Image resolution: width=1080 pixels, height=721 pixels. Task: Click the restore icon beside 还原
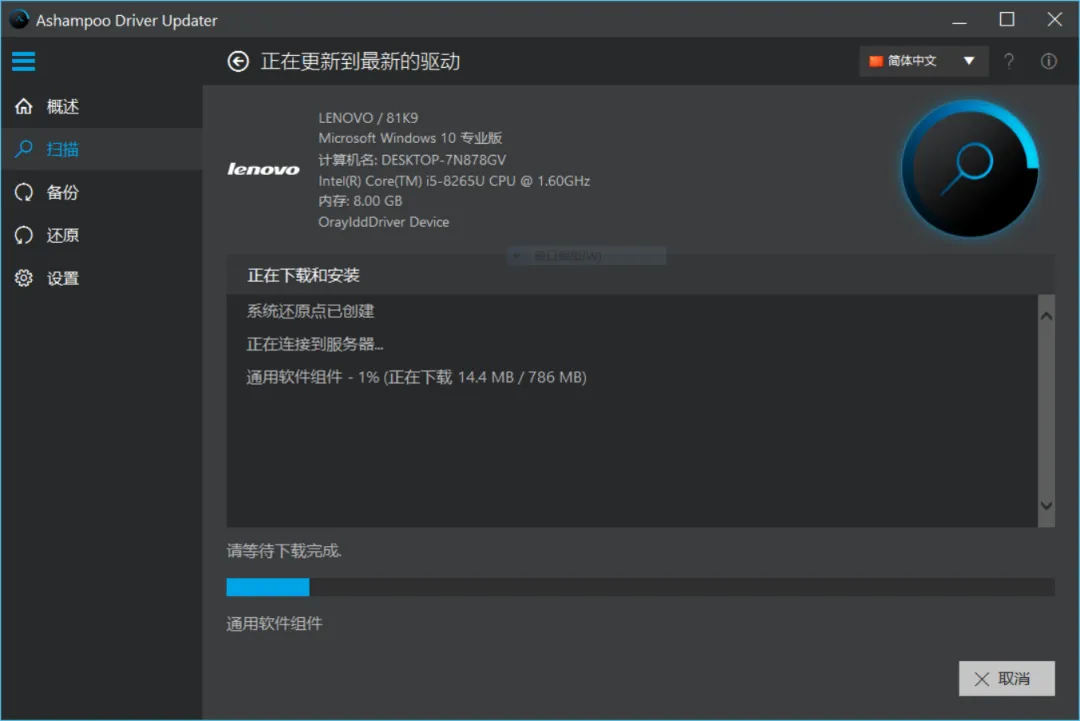pos(24,235)
